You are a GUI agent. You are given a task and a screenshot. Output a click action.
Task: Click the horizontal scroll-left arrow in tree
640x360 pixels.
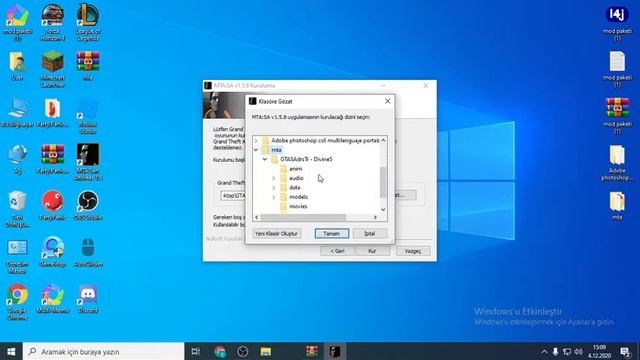[x=256, y=218]
